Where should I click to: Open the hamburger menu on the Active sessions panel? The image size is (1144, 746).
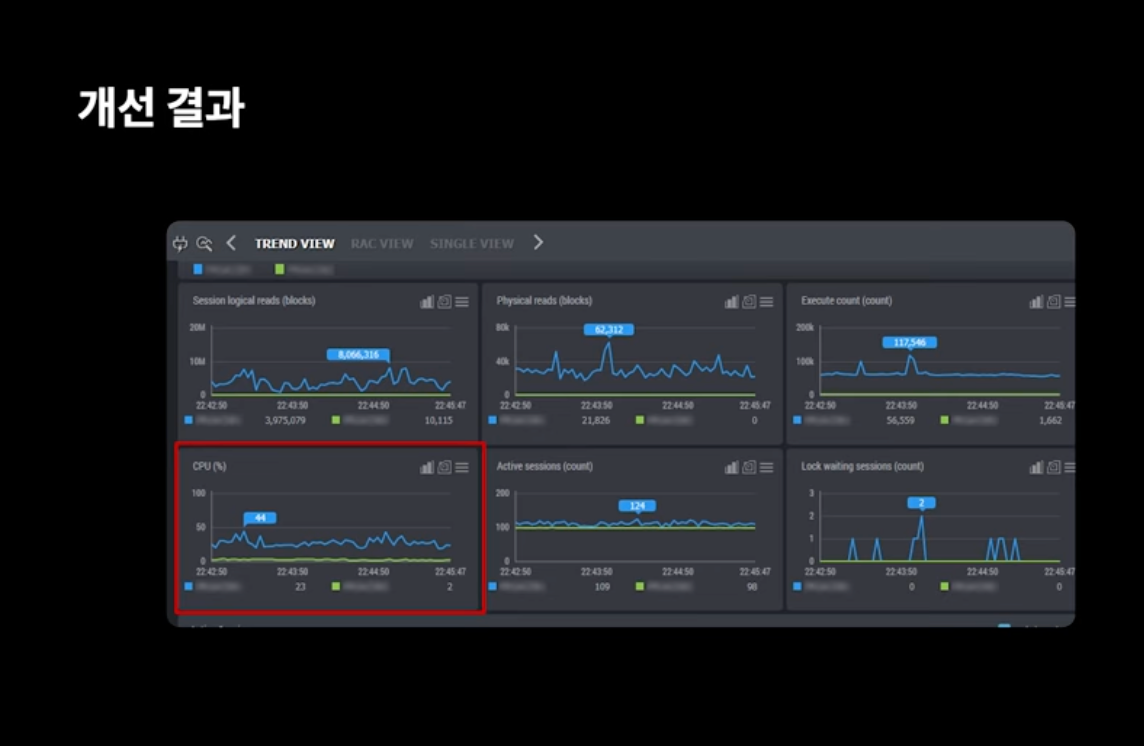(x=766, y=467)
